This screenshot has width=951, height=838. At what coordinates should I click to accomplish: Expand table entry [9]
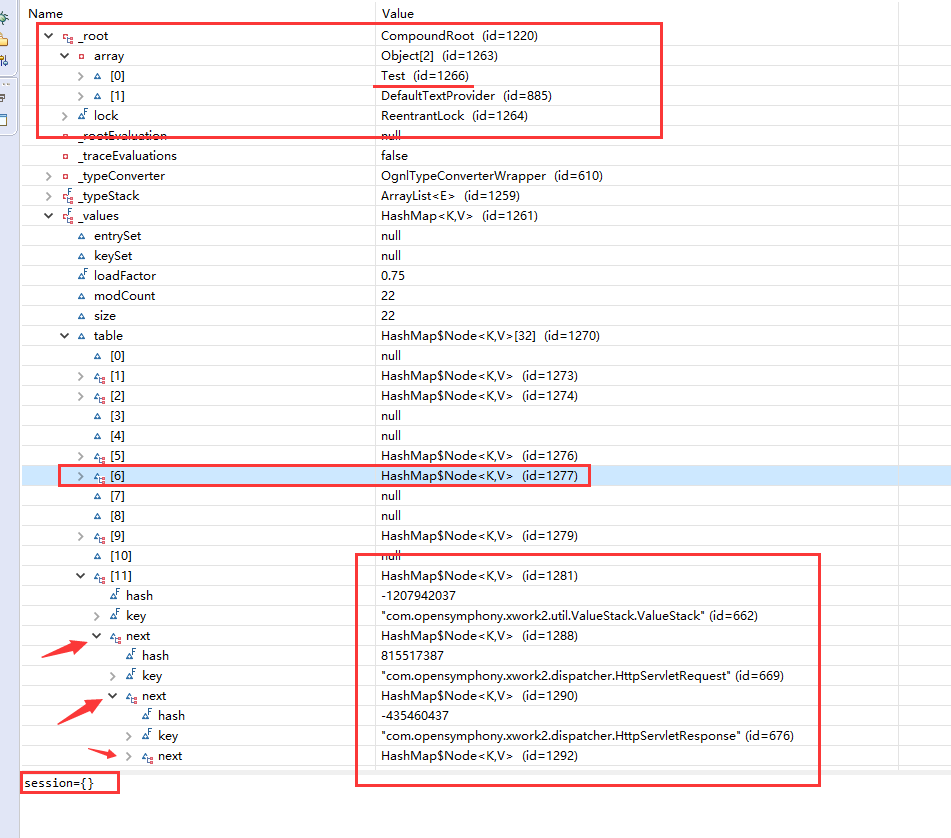coord(81,536)
